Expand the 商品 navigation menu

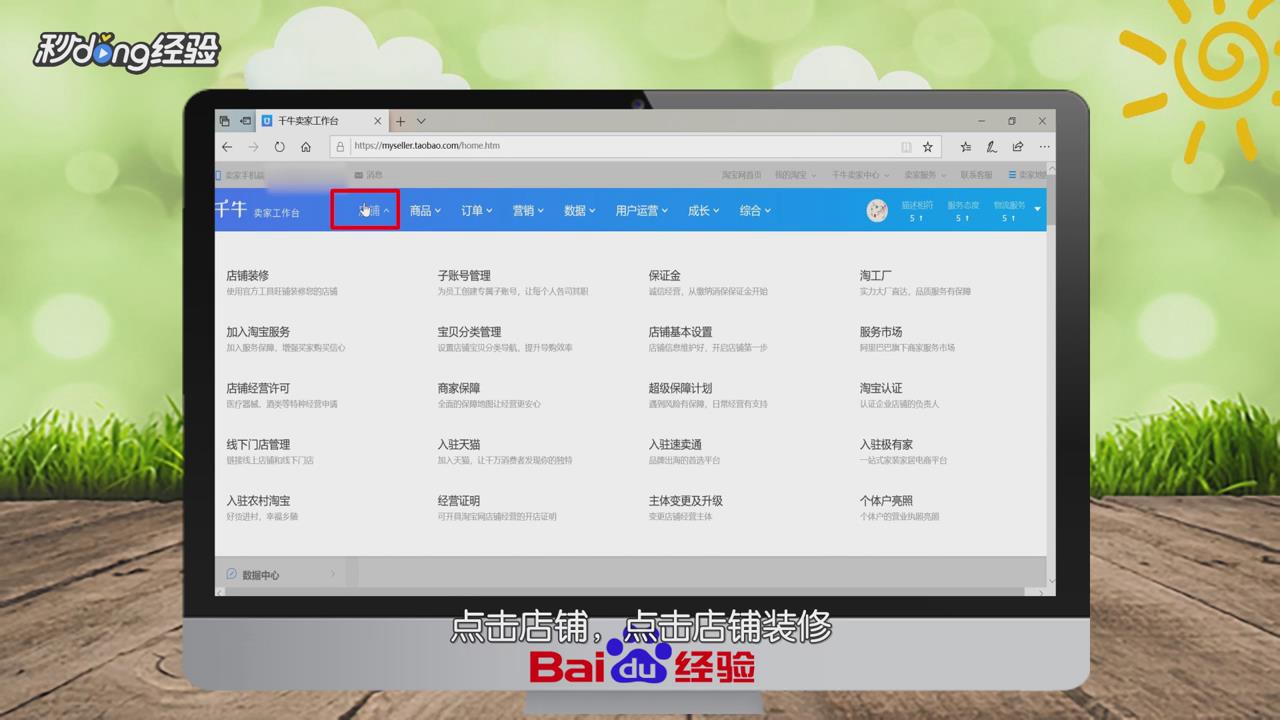click(425, 210)
